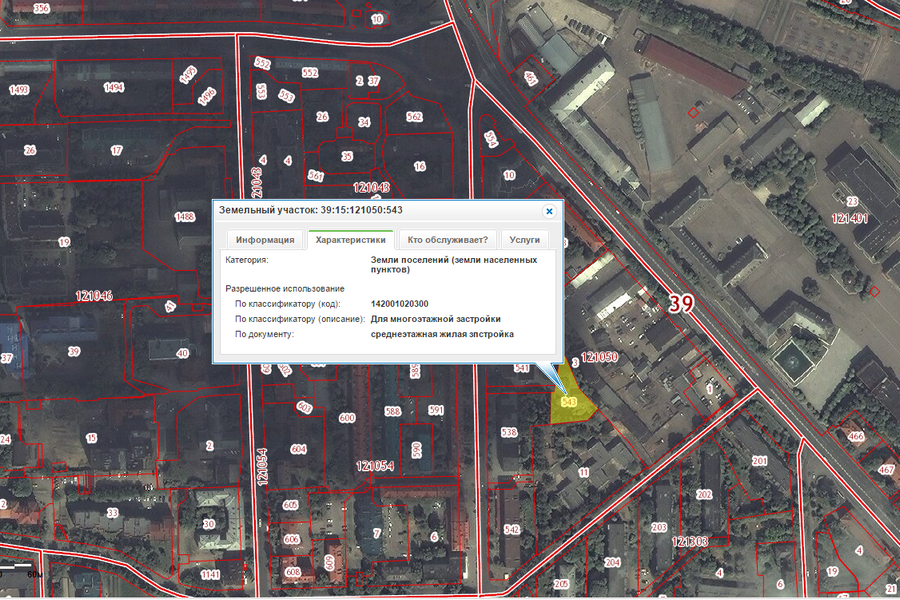Select parcel 1494 on the map
Viewport: 900px width, 600px height.
tap(114, 88)
